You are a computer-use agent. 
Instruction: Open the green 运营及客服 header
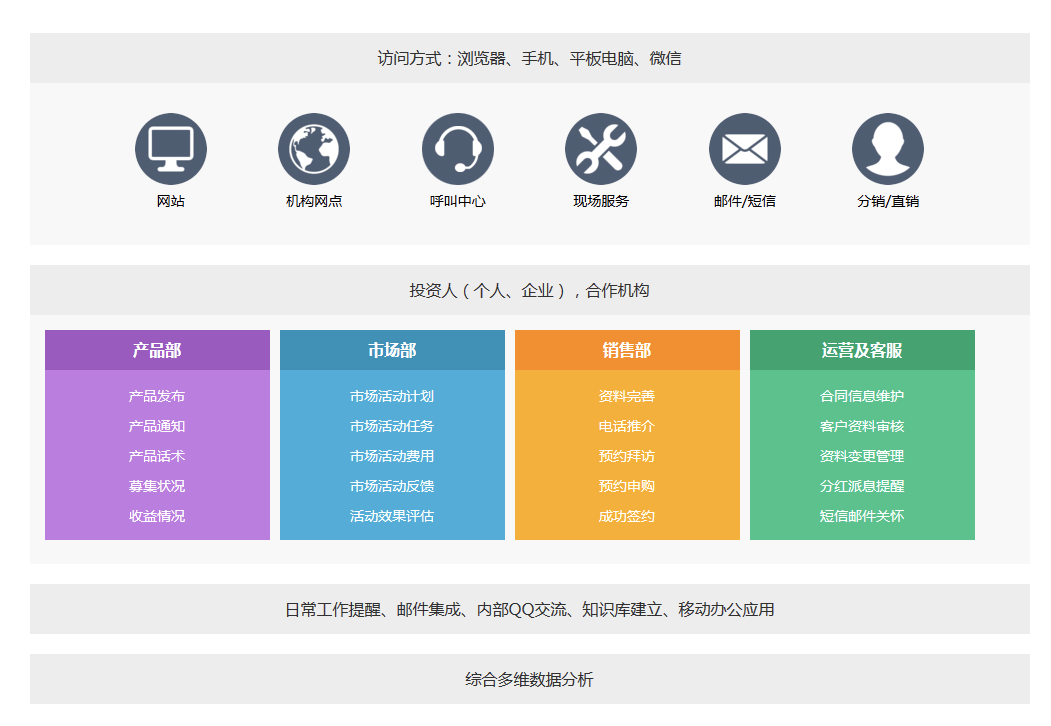pyautogui.click(x=862, y=350)
